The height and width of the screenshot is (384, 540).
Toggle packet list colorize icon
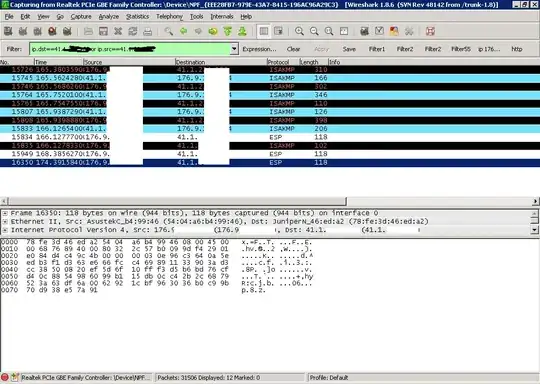(x=264, y=31)
